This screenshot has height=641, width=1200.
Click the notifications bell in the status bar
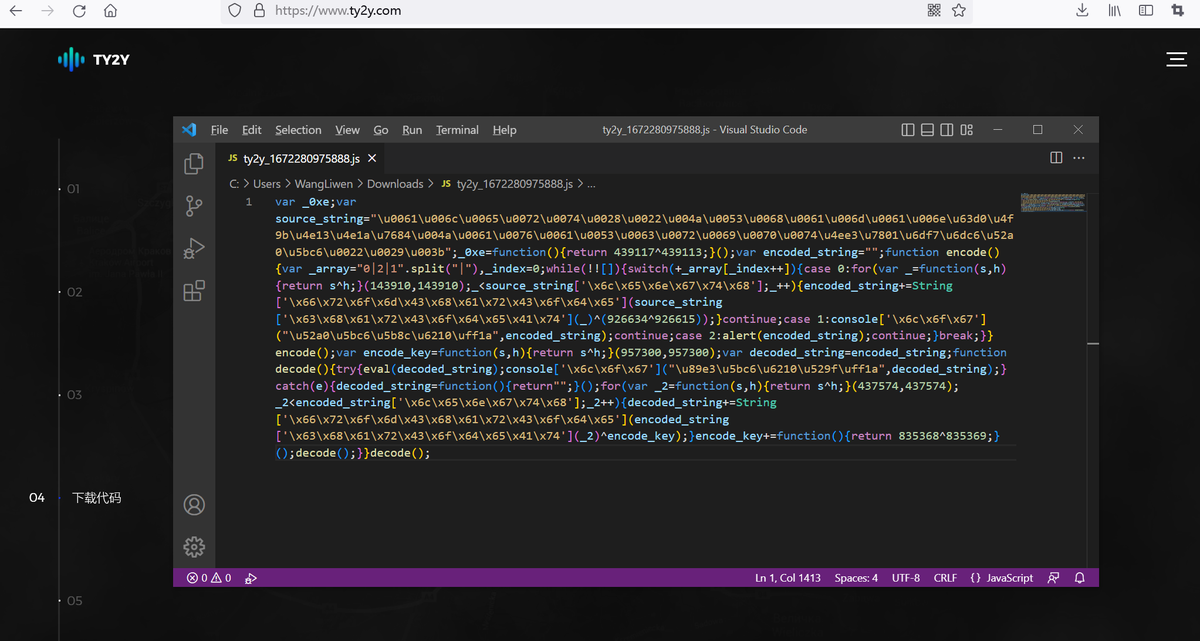pyautogui.click(x=1080, y=578)
